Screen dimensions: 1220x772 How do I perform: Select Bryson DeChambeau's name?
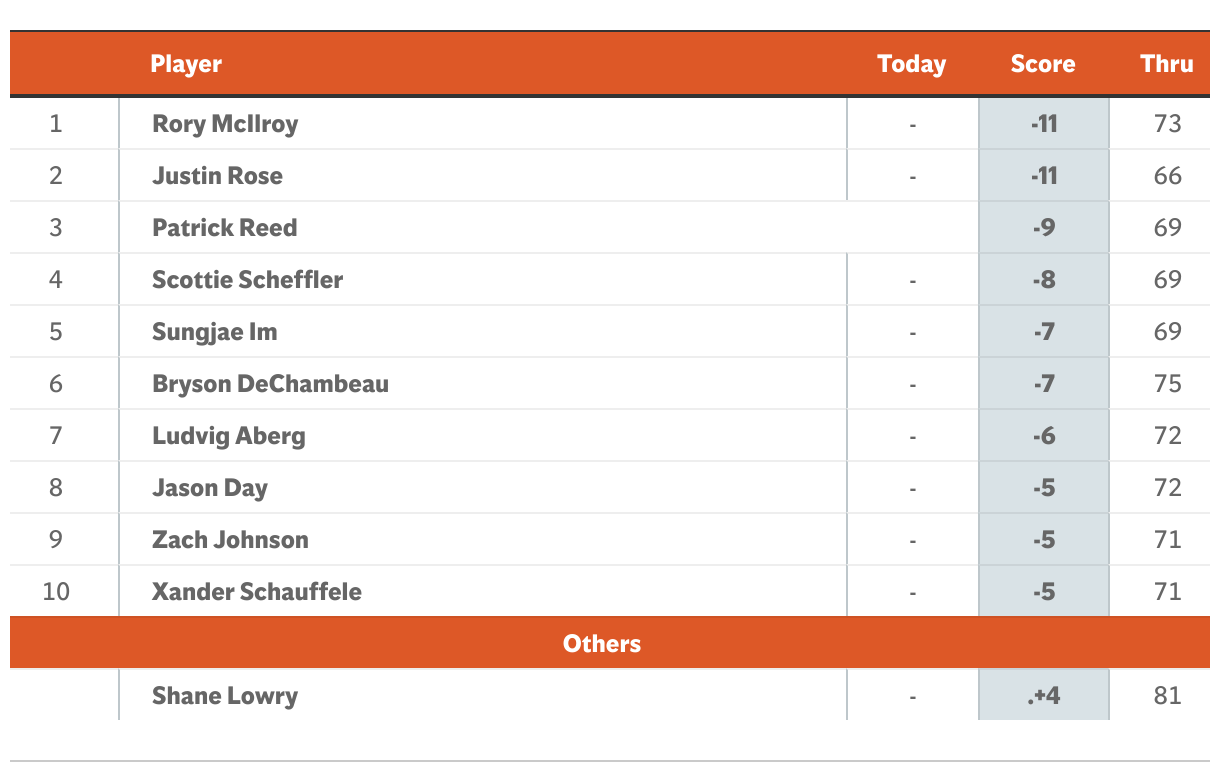(x=270, y=384)
